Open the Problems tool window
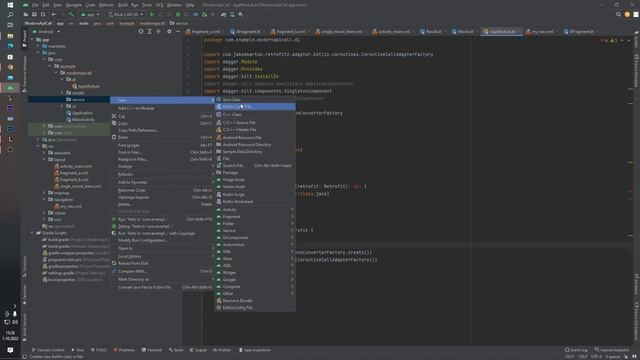The image size is (640, 360). click(124, 350)
